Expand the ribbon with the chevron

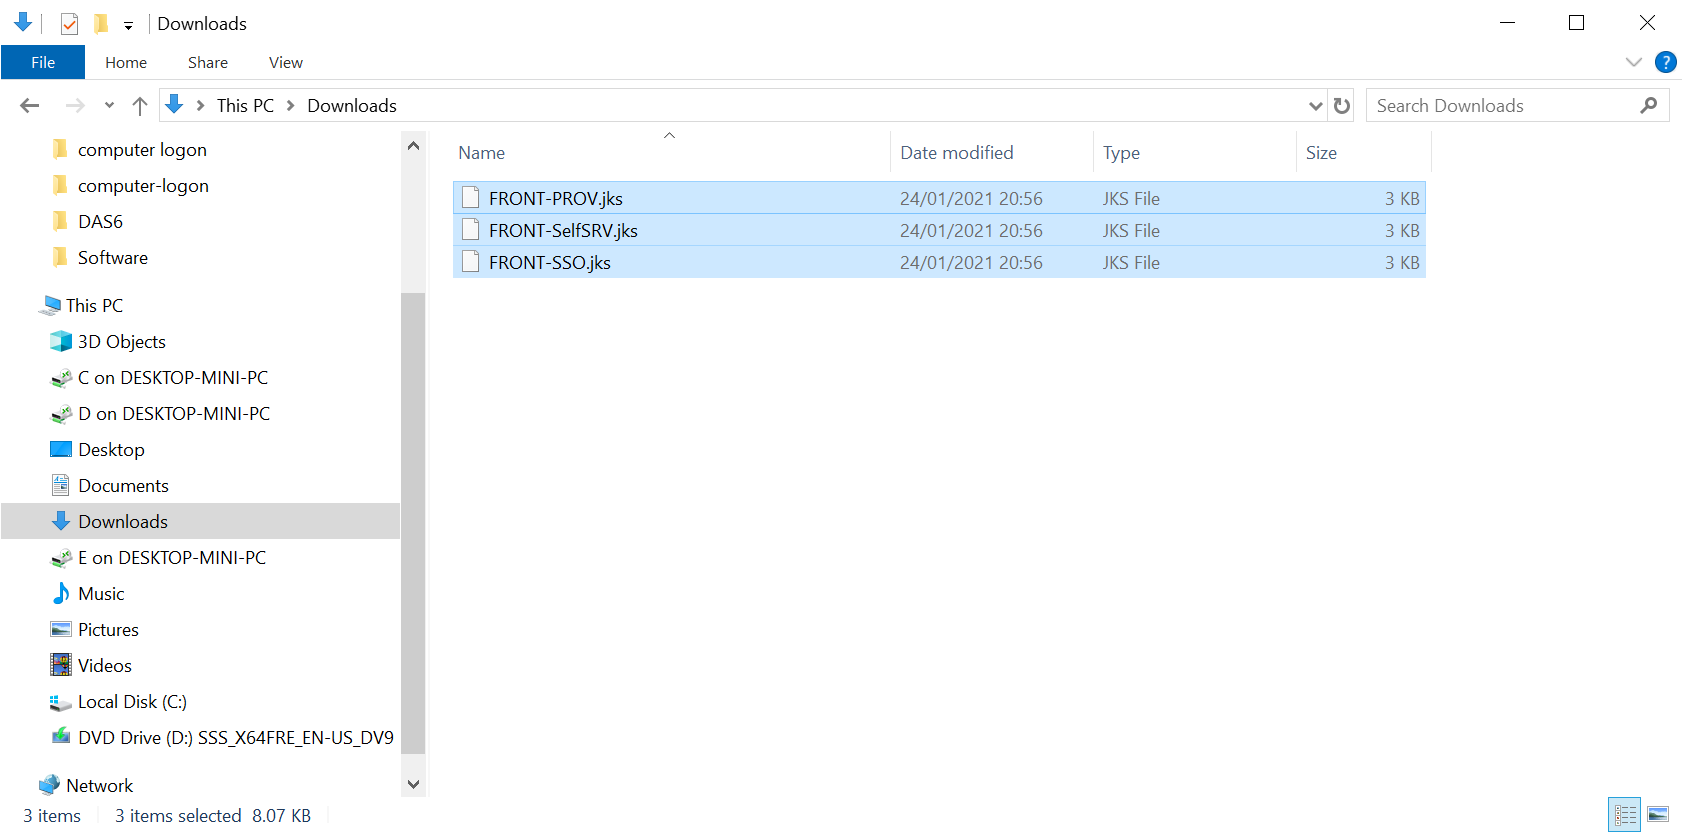tap(1634, 62)
